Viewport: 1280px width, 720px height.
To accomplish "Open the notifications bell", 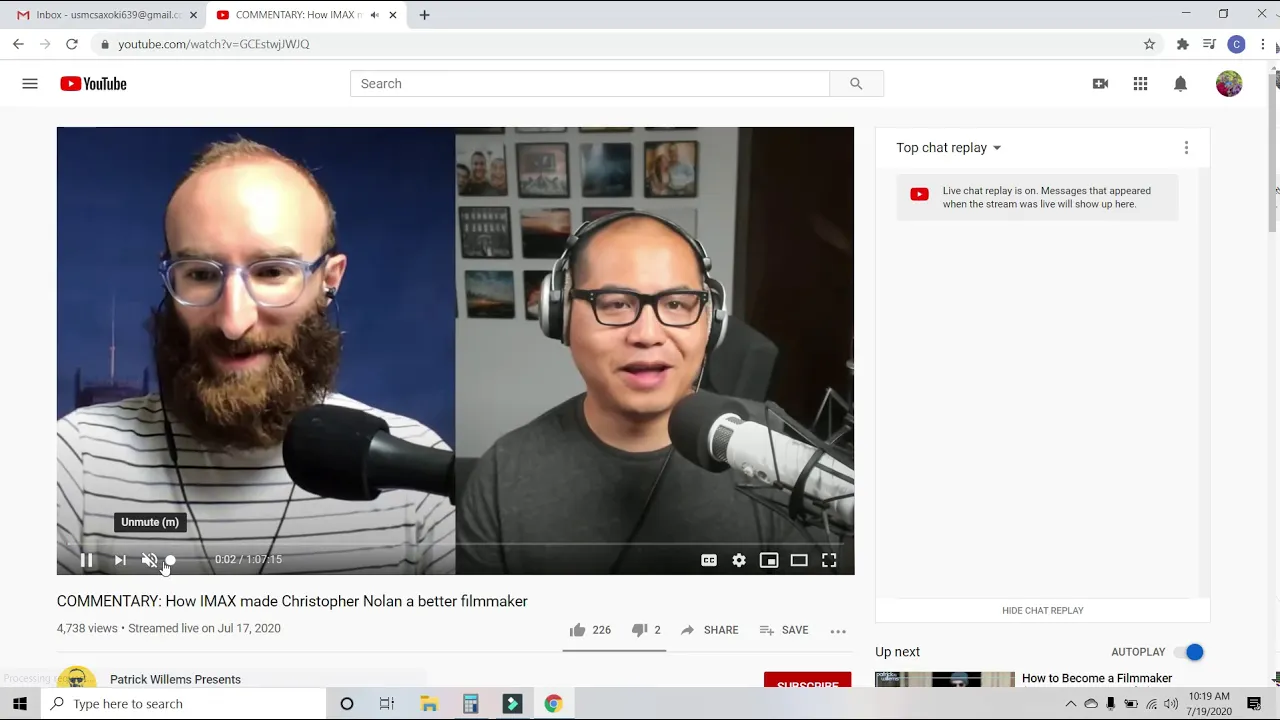I will click(1180, 84).
